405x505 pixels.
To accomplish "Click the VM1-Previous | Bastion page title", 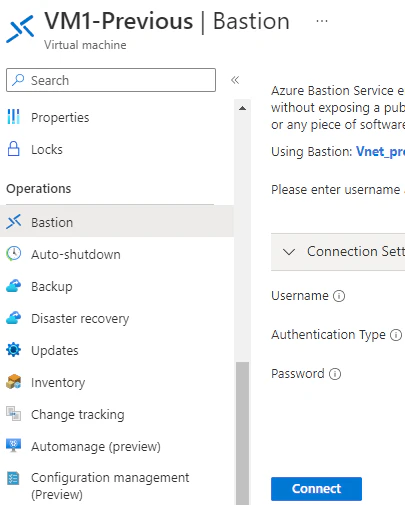I will [x=167, y=21].
